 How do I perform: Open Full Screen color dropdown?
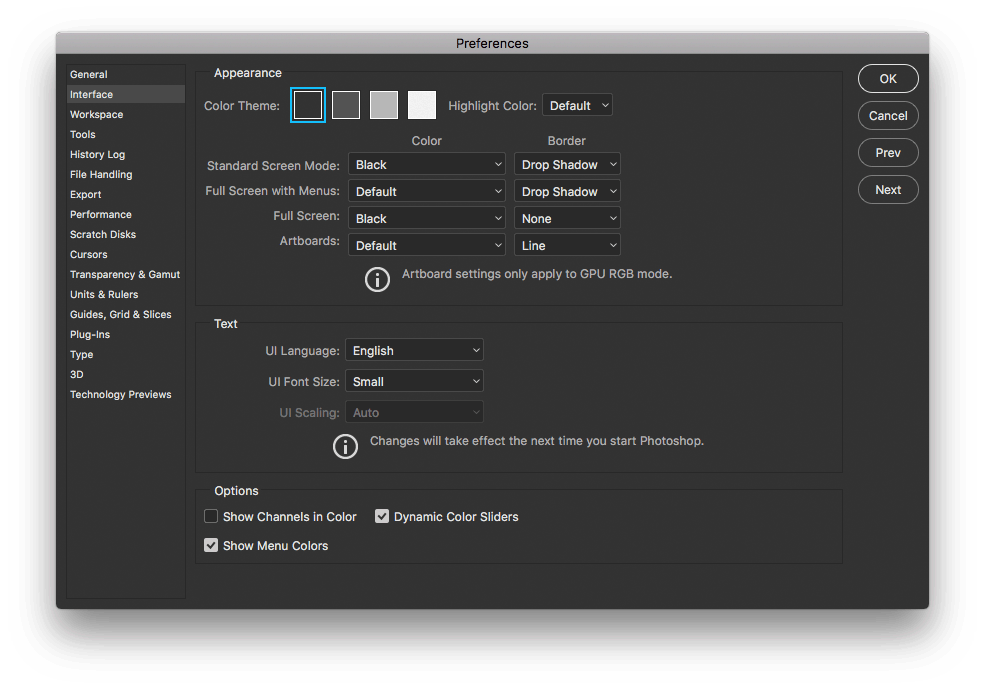click(x=427, y=219)
